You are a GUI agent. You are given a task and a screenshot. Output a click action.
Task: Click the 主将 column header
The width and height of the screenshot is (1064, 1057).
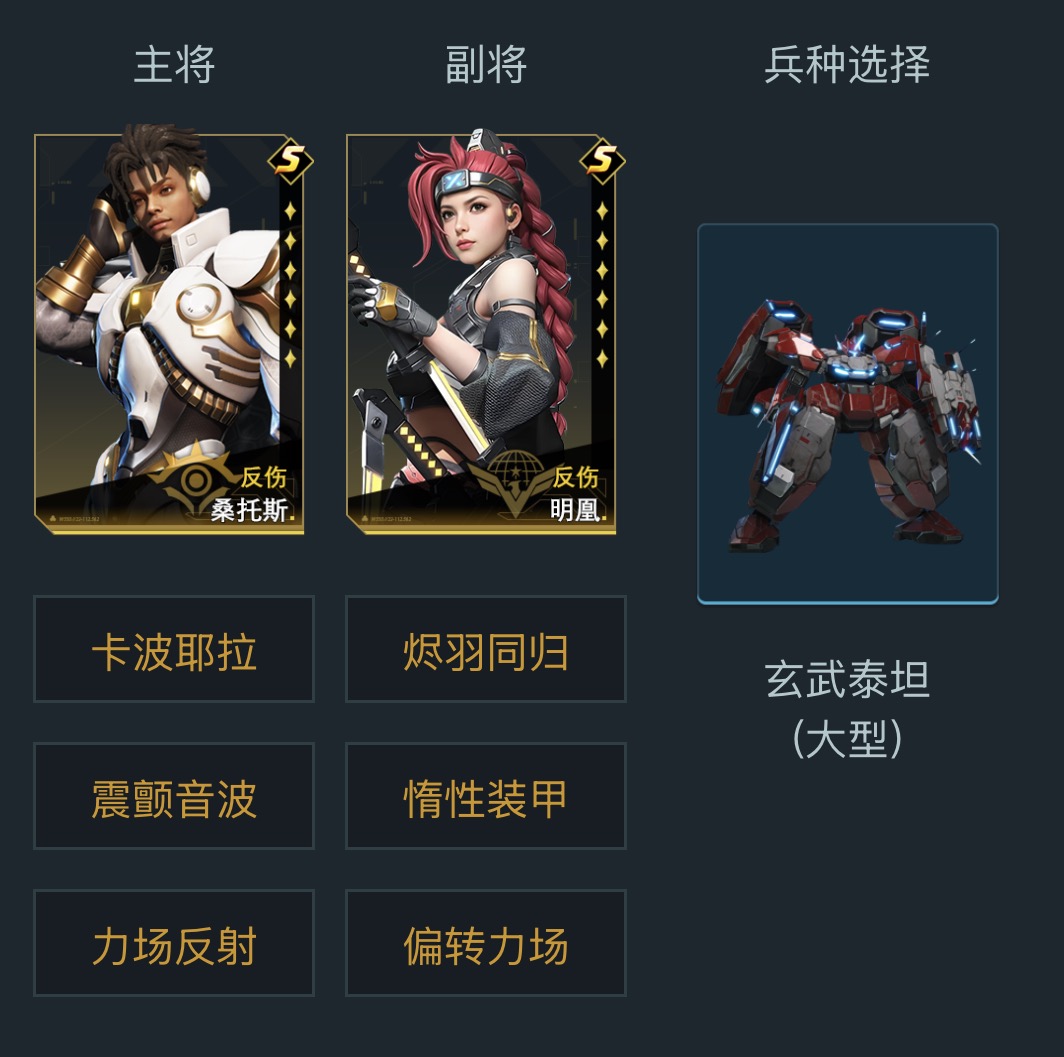[x=174, y=64]
